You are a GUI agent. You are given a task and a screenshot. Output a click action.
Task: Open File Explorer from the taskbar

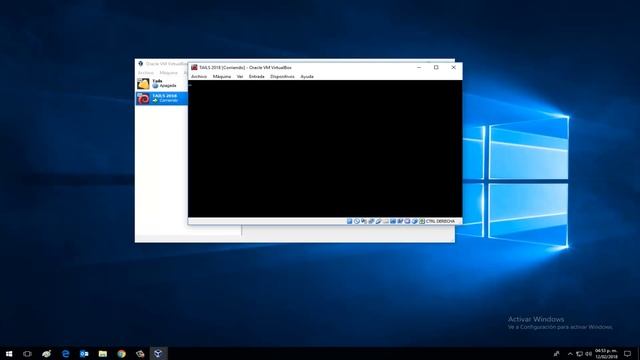103,353
